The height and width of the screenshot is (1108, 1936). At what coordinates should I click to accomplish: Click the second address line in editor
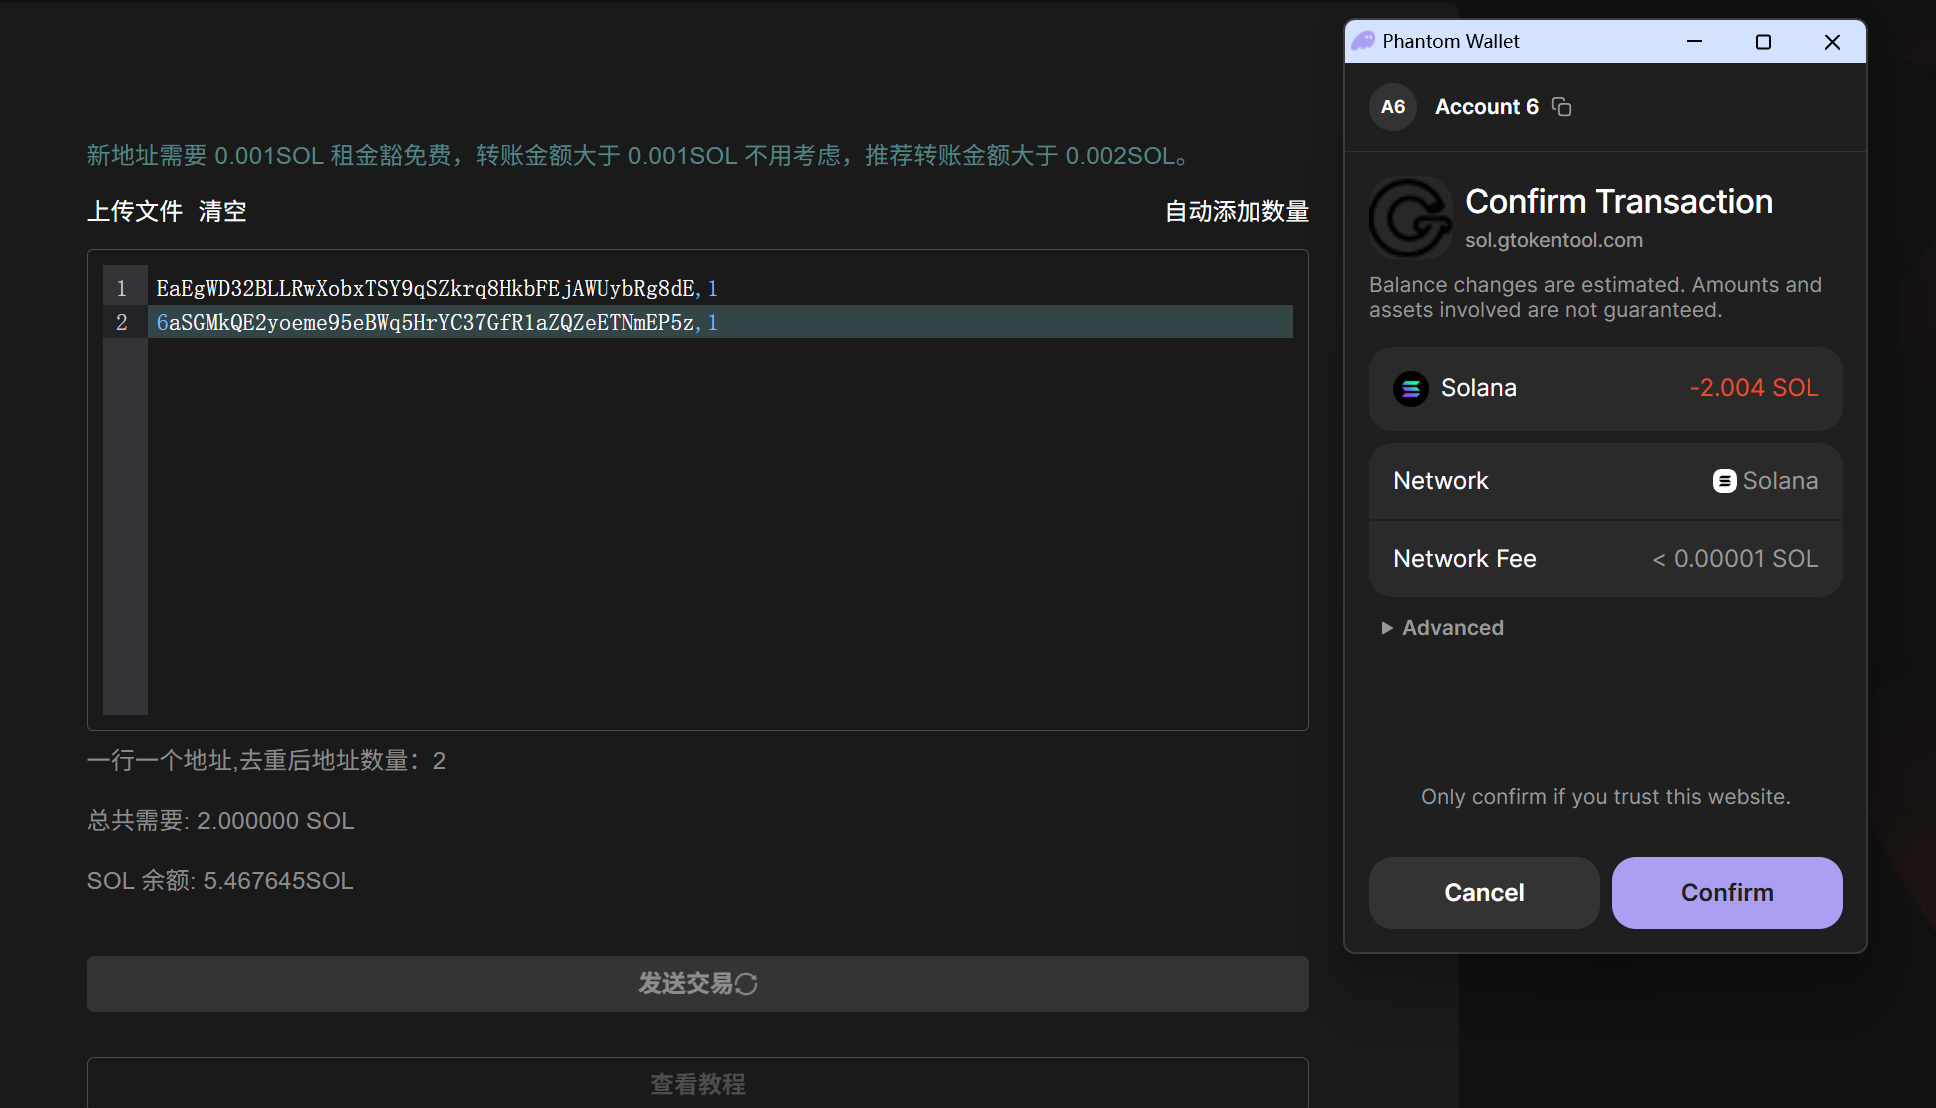[x=425, y=323]
